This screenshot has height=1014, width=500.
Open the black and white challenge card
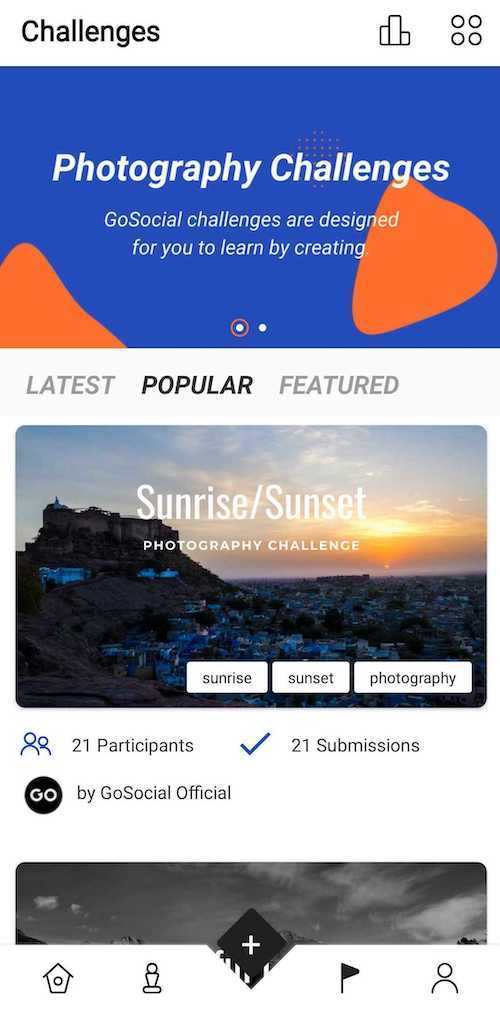251,902
